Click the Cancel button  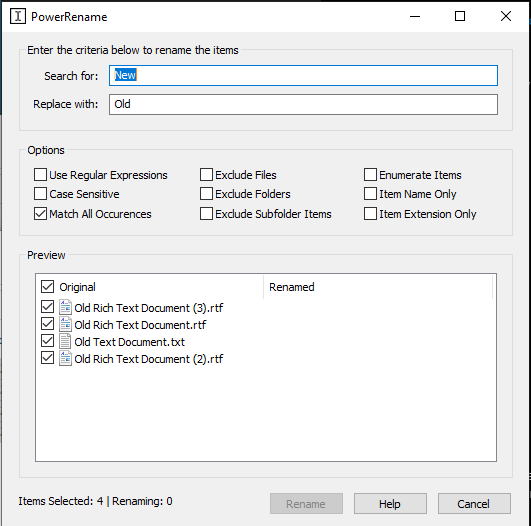point(474,504)
